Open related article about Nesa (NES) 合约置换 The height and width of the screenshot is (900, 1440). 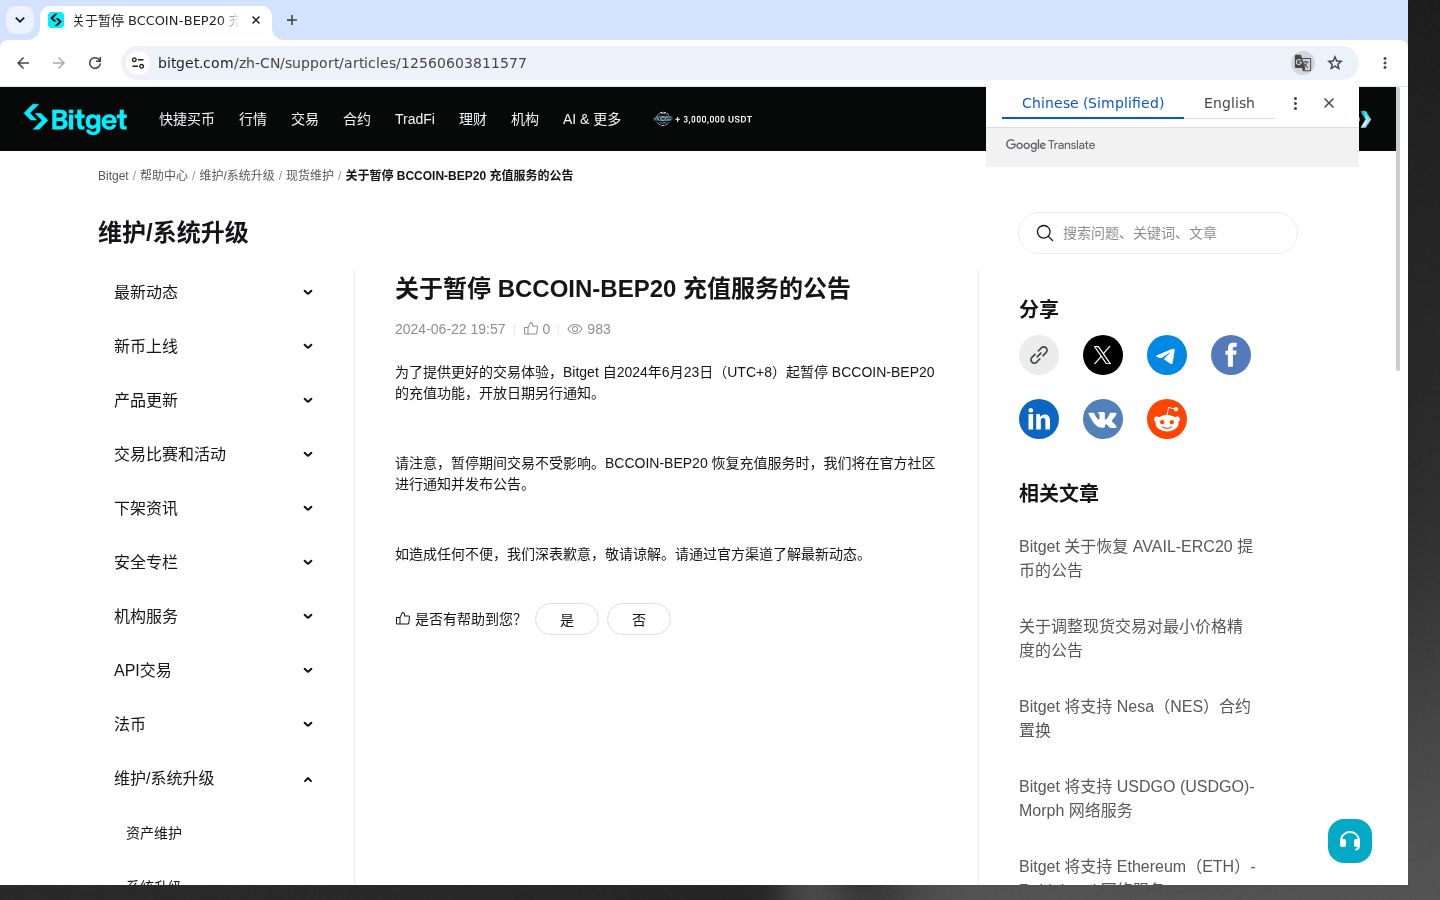(x=1135, y=718)
